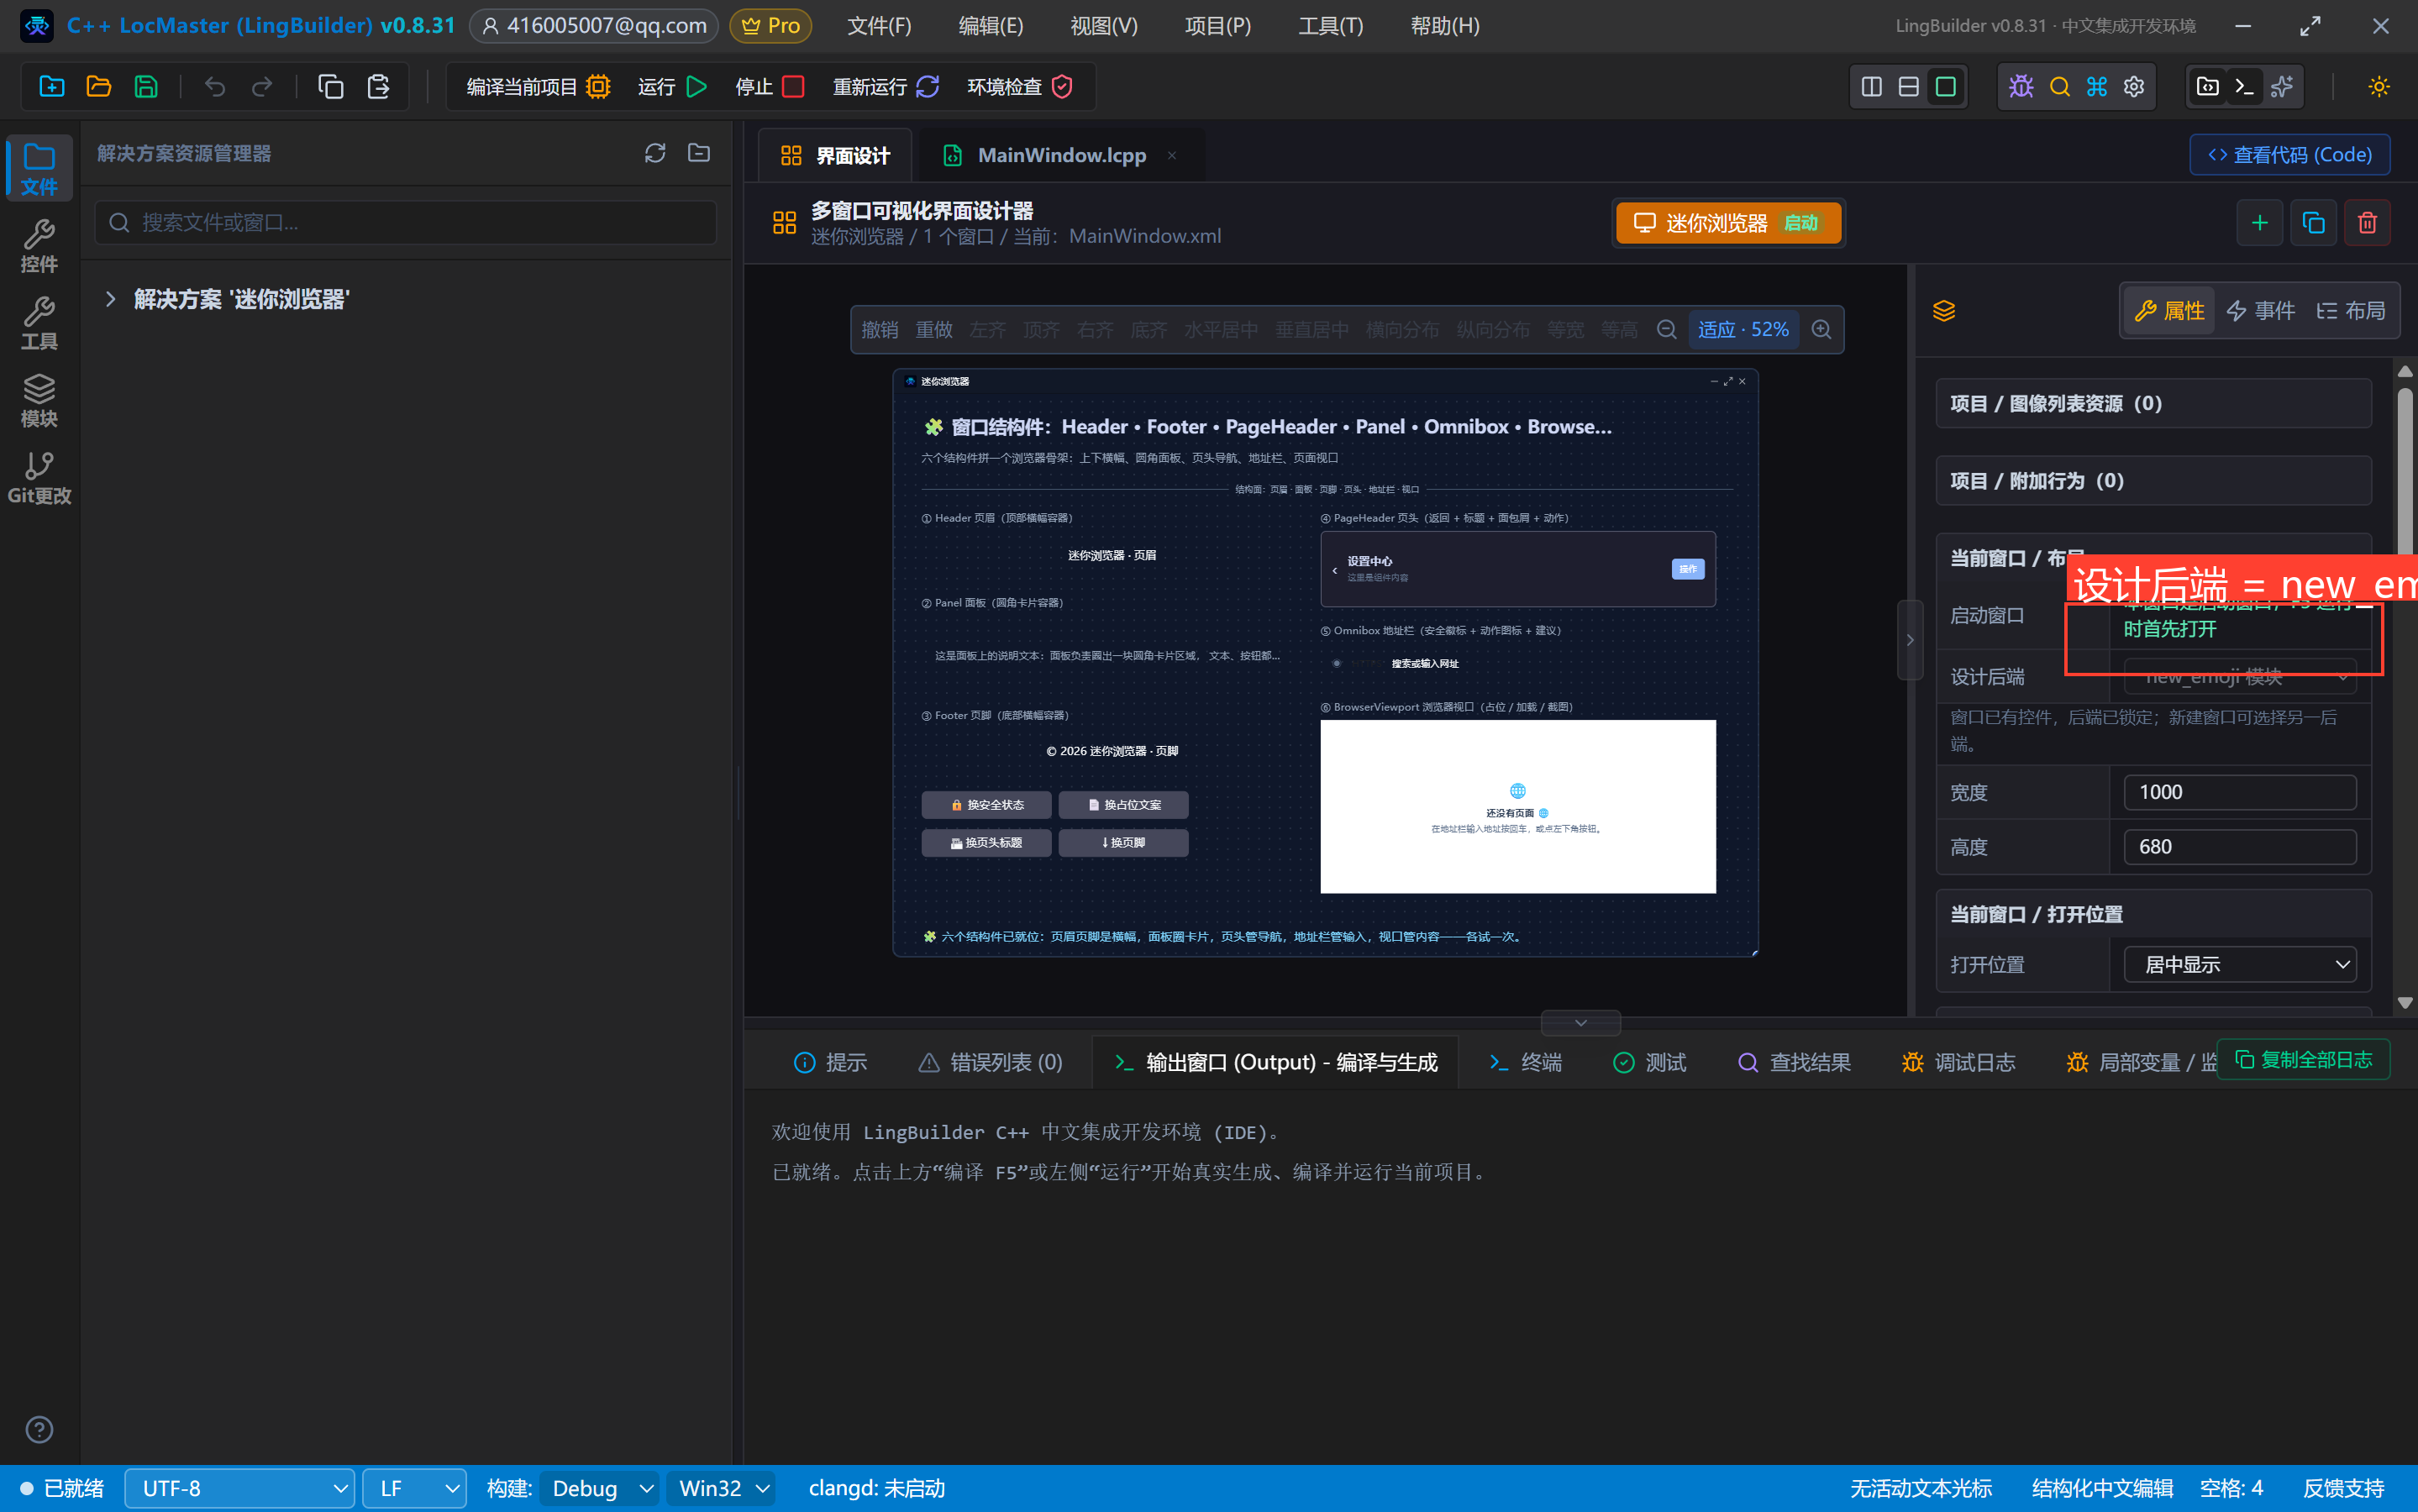Click the redo arrow in top toolbar

pyautogui.click(x=262, y=87)
